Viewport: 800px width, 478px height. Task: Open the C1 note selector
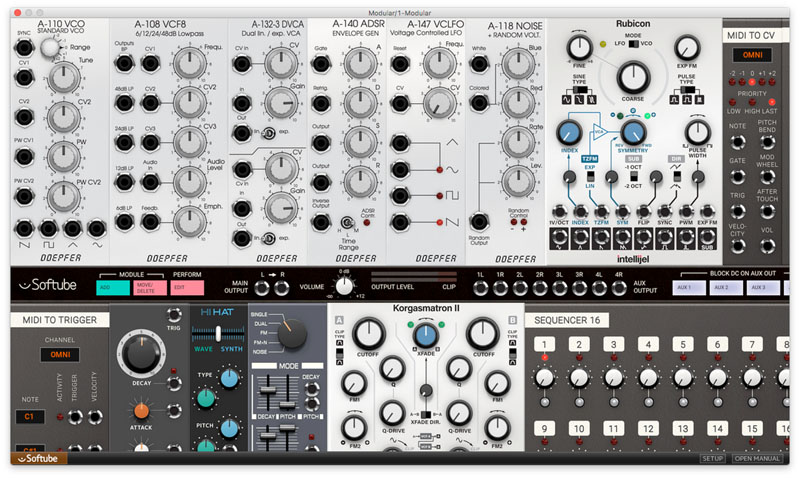[31, 415]
